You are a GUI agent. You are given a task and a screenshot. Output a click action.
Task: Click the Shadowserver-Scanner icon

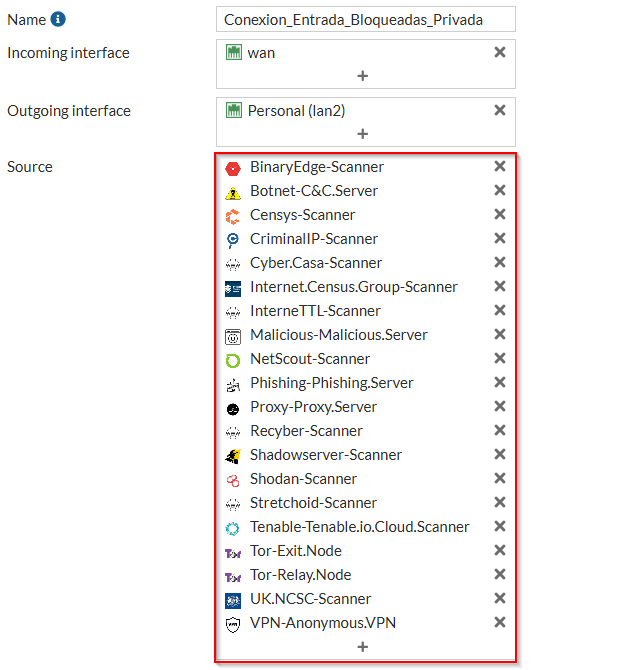tap(233, 455)
